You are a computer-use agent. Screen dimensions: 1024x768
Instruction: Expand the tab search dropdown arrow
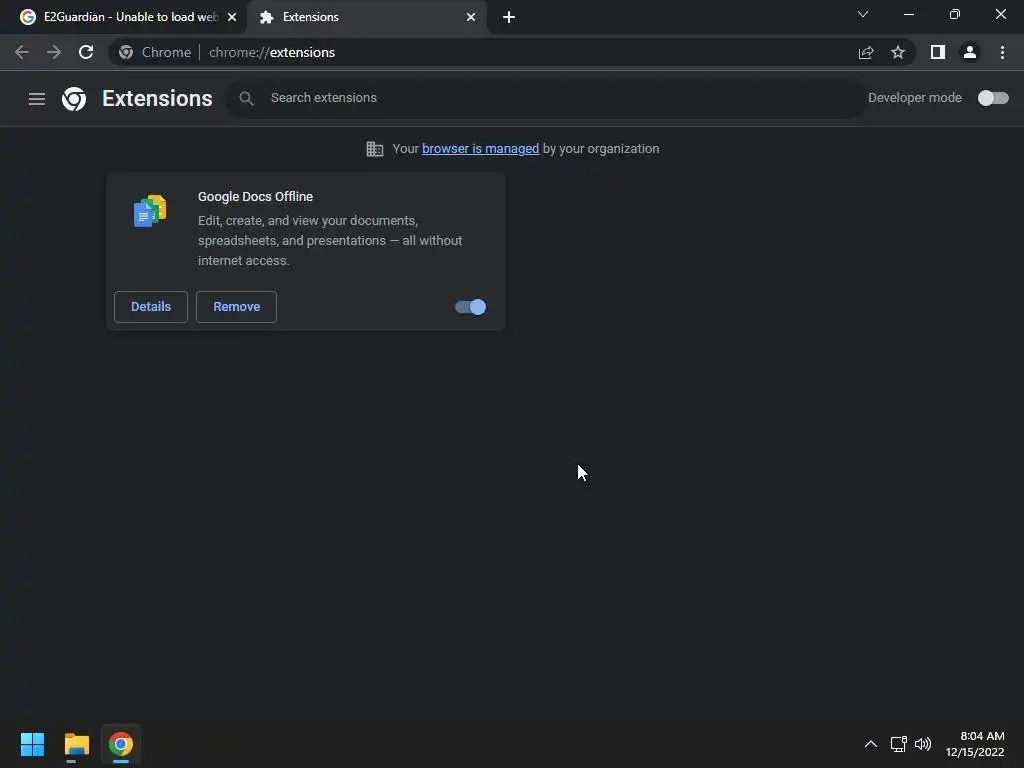pyautogui.click(x=863, y=14)
